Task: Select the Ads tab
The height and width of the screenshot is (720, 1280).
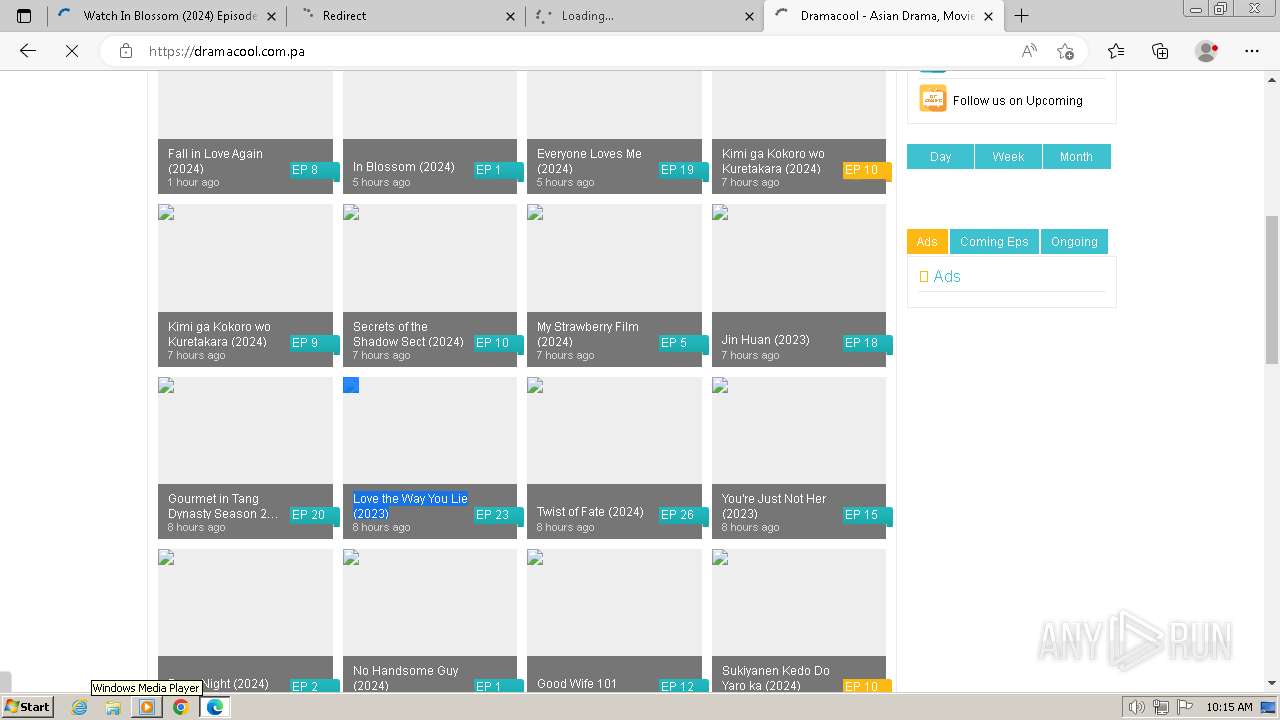Action: click(927, 242)
